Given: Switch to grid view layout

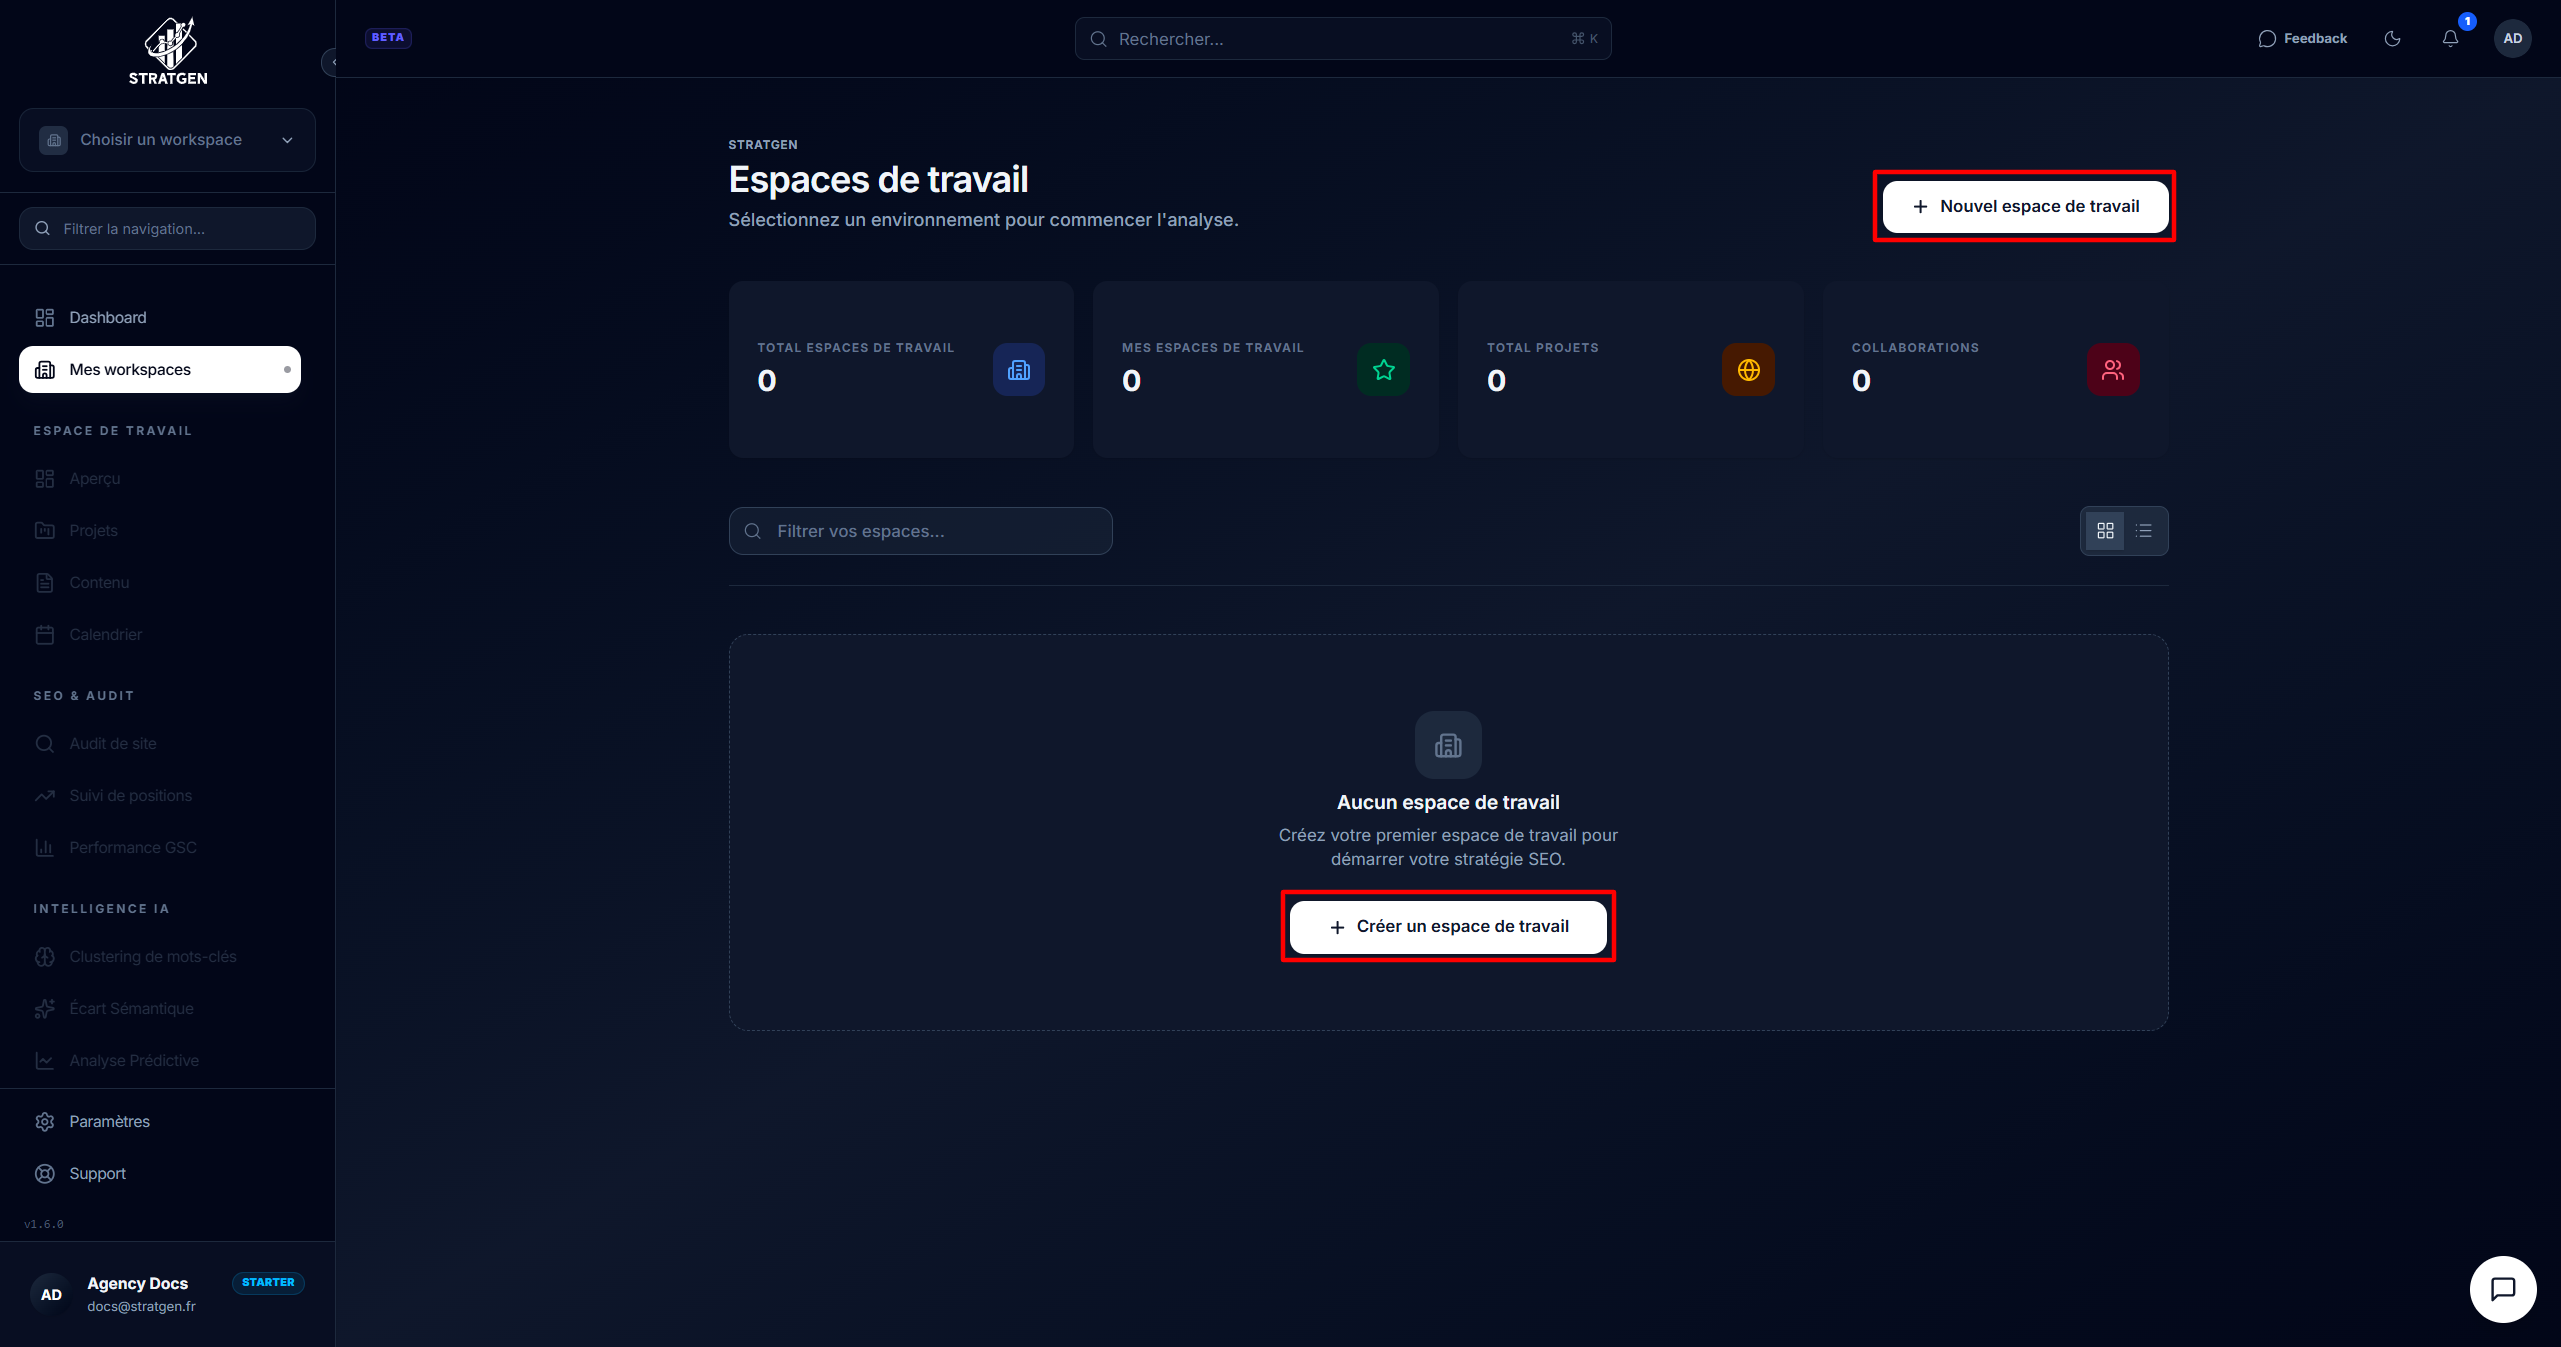Looking at the screenshot, I should [x=2105, y=531].
